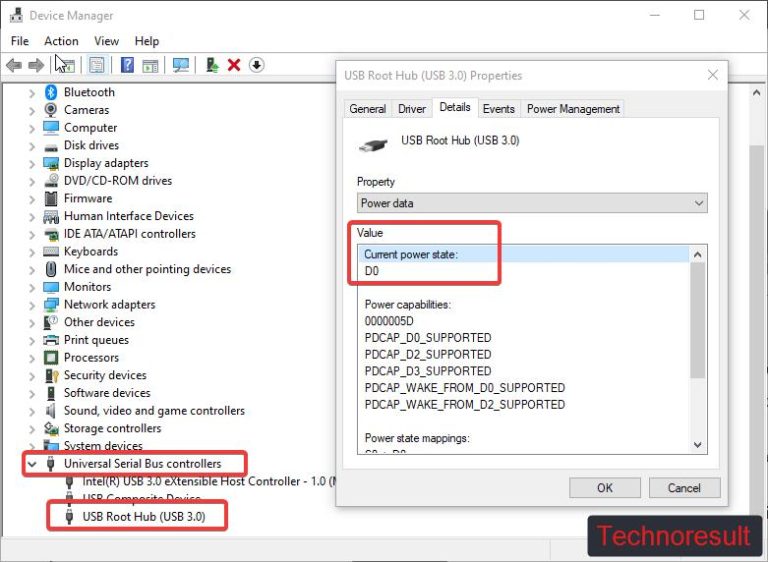Viewport: 768px width, 562px height.
Task: Select the Disk drives tree item
Action: coord(91,145)
